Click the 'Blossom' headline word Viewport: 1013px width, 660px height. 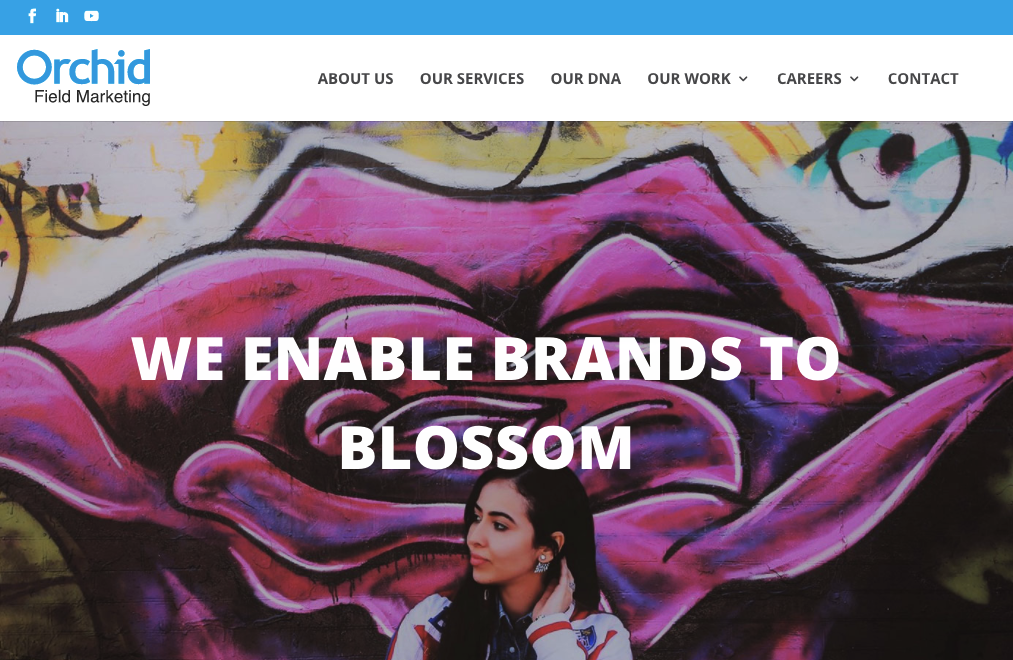pos(486,448)
